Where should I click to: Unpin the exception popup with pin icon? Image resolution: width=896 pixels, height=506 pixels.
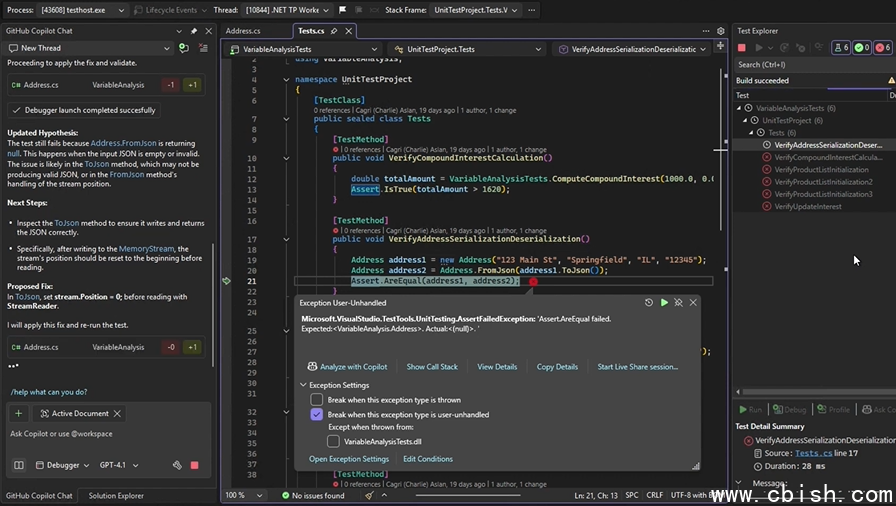pyautogui.click(x=678, y=302)
